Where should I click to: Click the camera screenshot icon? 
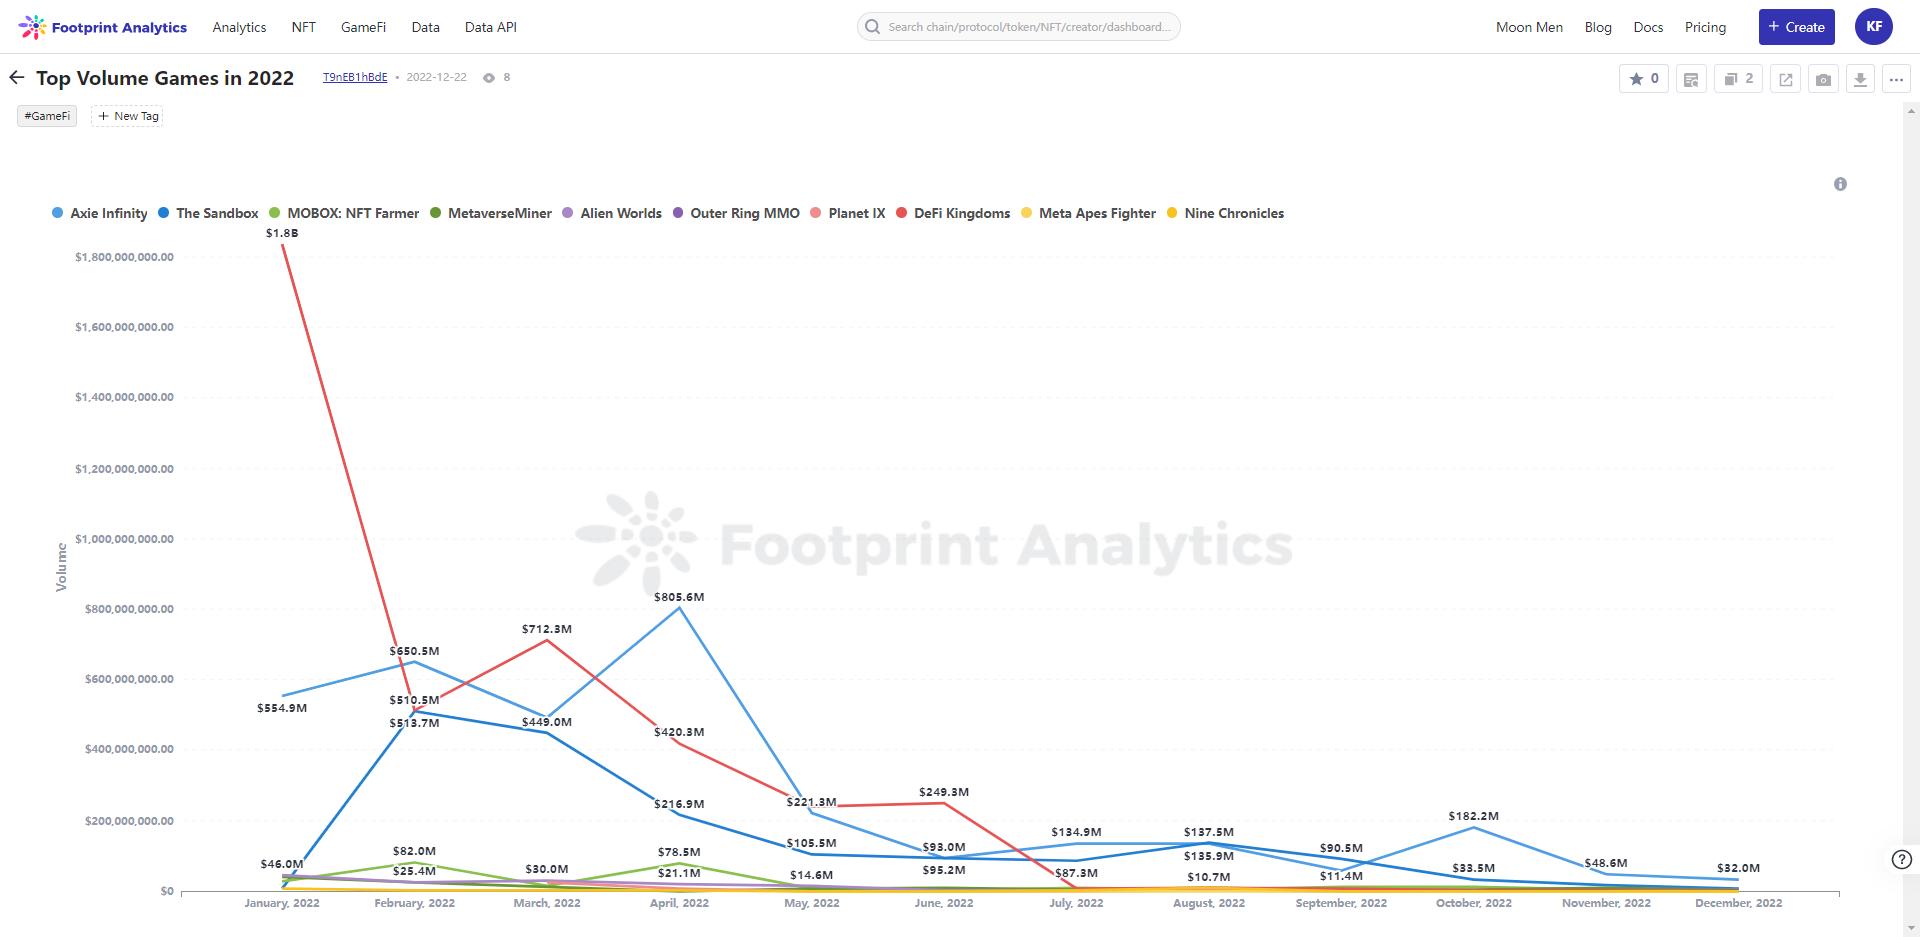tap(1823, 79)
